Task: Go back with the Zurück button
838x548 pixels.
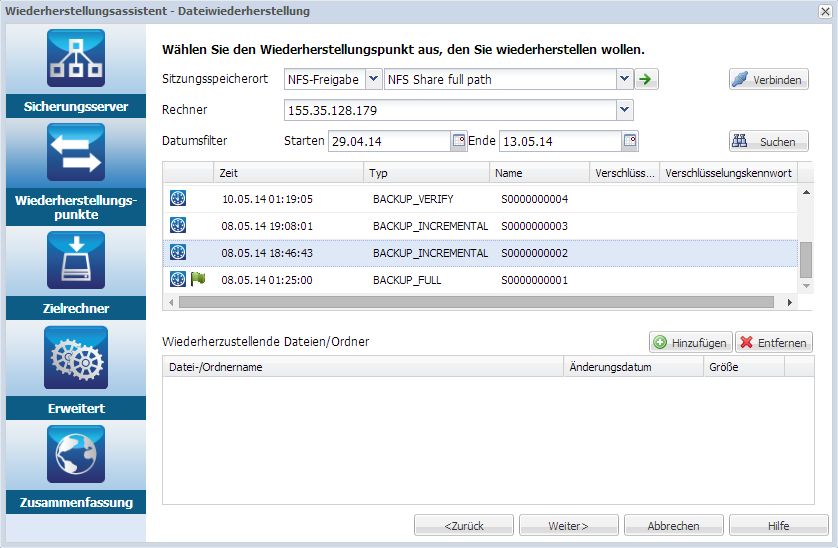Action: (463, 526)
